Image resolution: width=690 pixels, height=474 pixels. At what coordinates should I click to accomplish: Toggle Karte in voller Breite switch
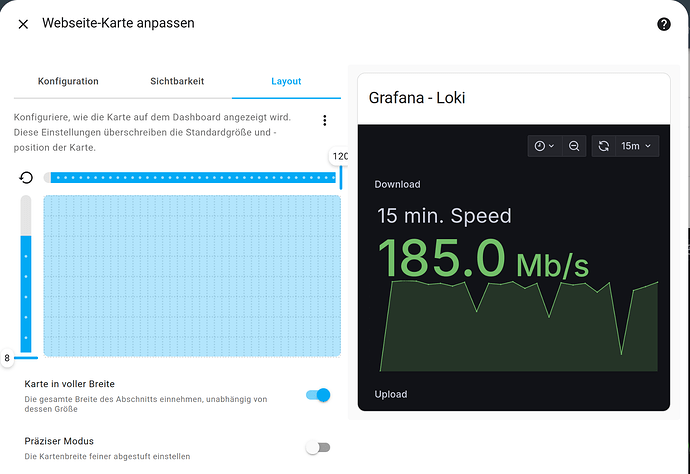(318, 395)
